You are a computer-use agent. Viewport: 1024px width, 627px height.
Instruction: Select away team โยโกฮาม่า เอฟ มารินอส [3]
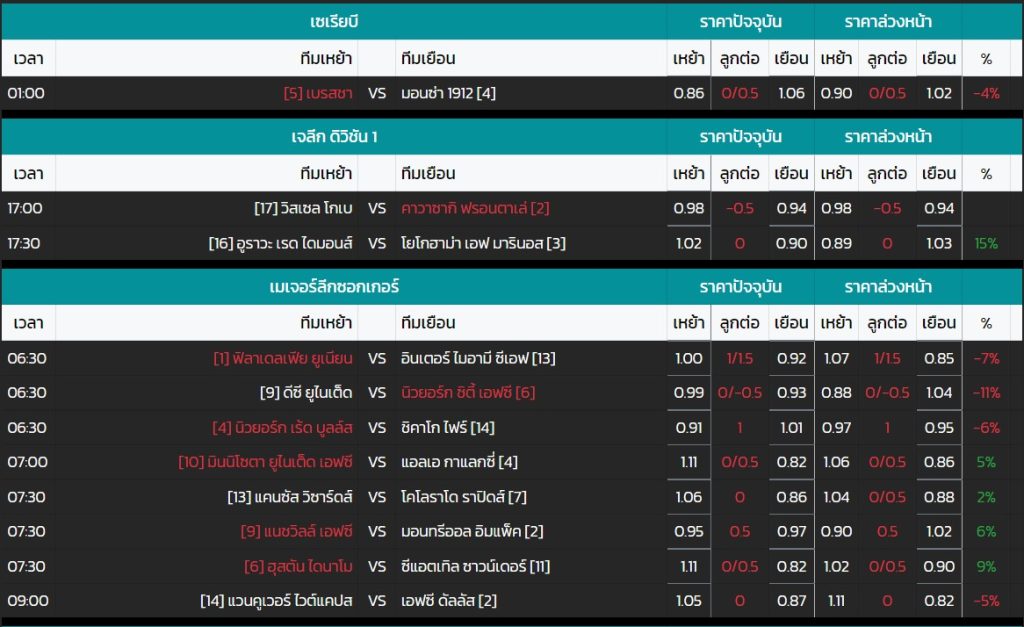pyautogui.click(x=483, y=243)
